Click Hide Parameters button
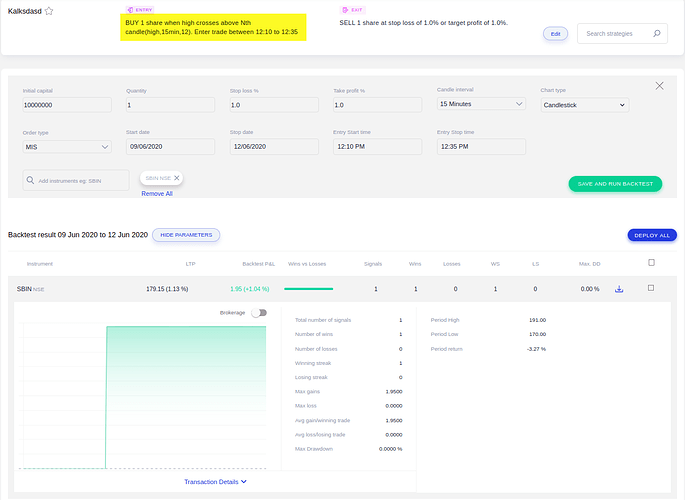 click(x=186, y=235)
